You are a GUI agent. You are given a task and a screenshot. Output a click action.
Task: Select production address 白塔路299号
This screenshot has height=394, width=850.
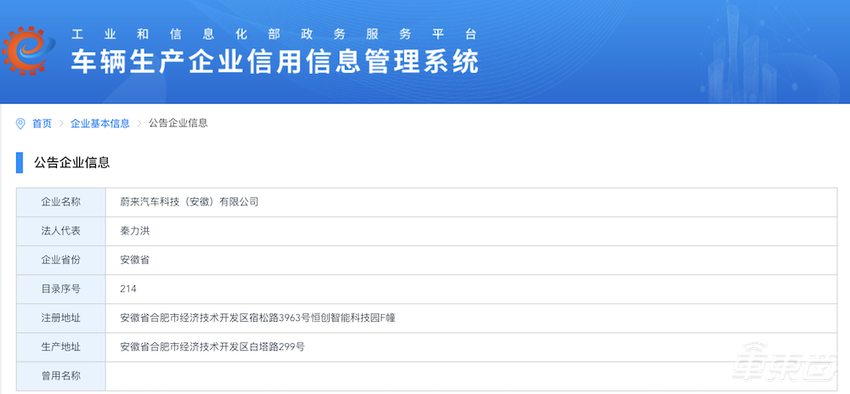click(212, 347)
